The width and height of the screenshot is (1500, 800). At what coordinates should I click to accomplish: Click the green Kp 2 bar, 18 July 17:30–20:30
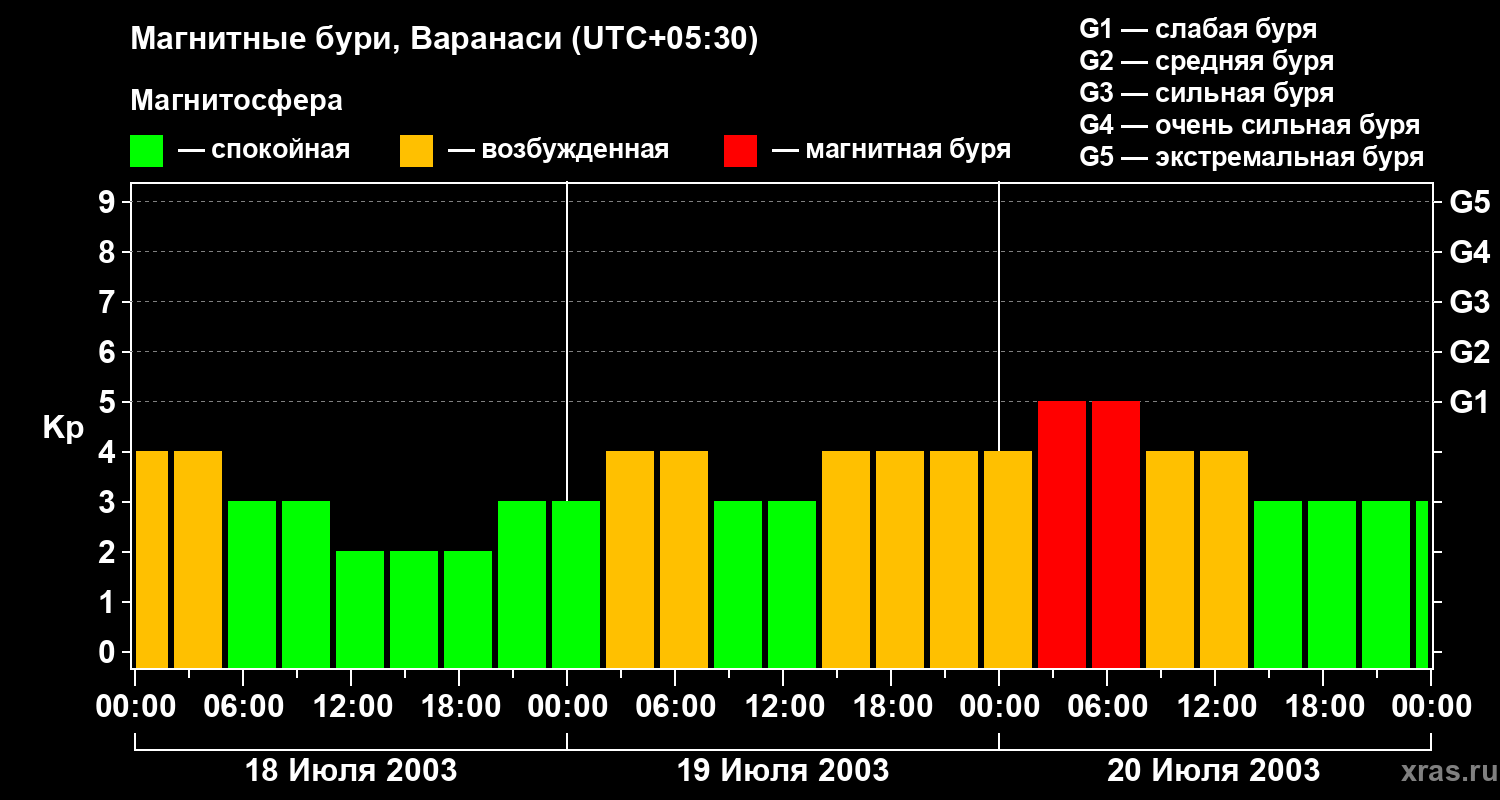click(x=468, y=609)
